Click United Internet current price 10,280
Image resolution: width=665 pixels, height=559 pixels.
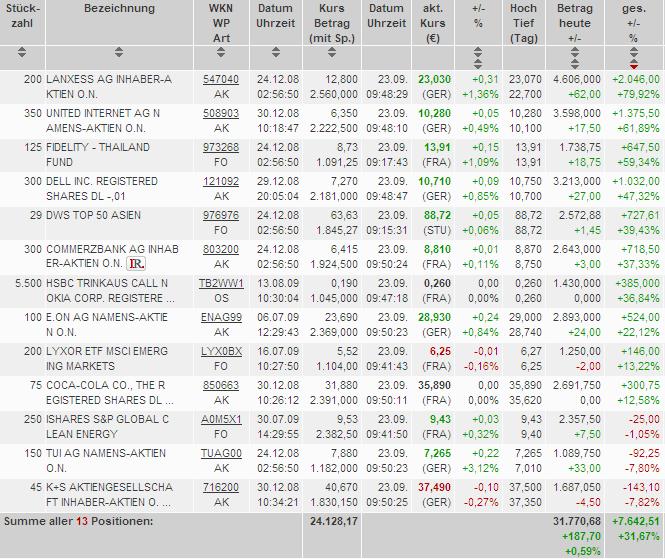434,113
